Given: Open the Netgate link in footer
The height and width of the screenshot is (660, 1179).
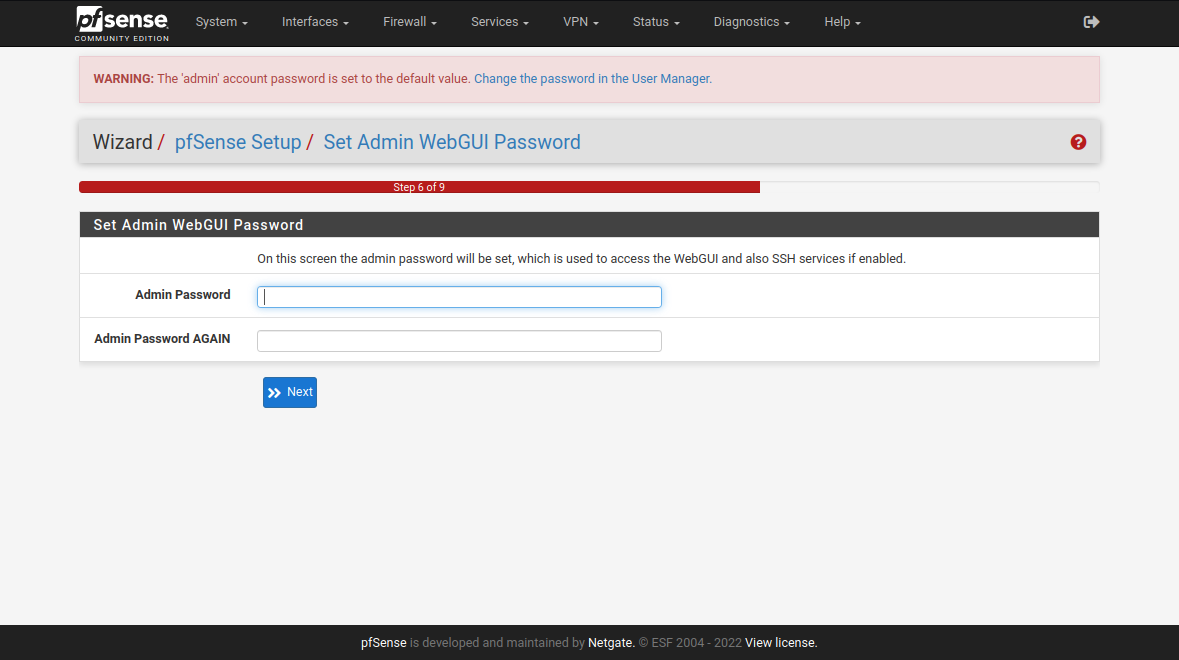Looking at the screenshot, I should pyautogui.click(x=610, y=643).
